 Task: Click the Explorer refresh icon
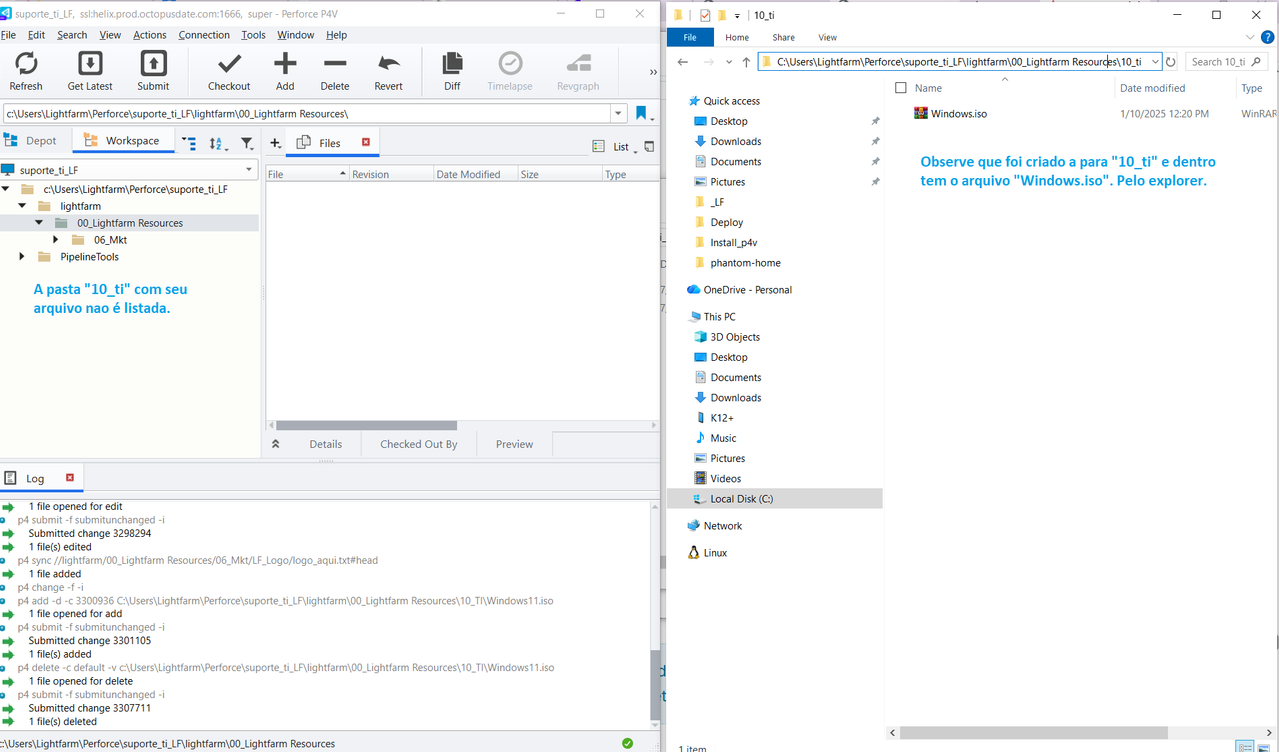tap(1171, 62)
